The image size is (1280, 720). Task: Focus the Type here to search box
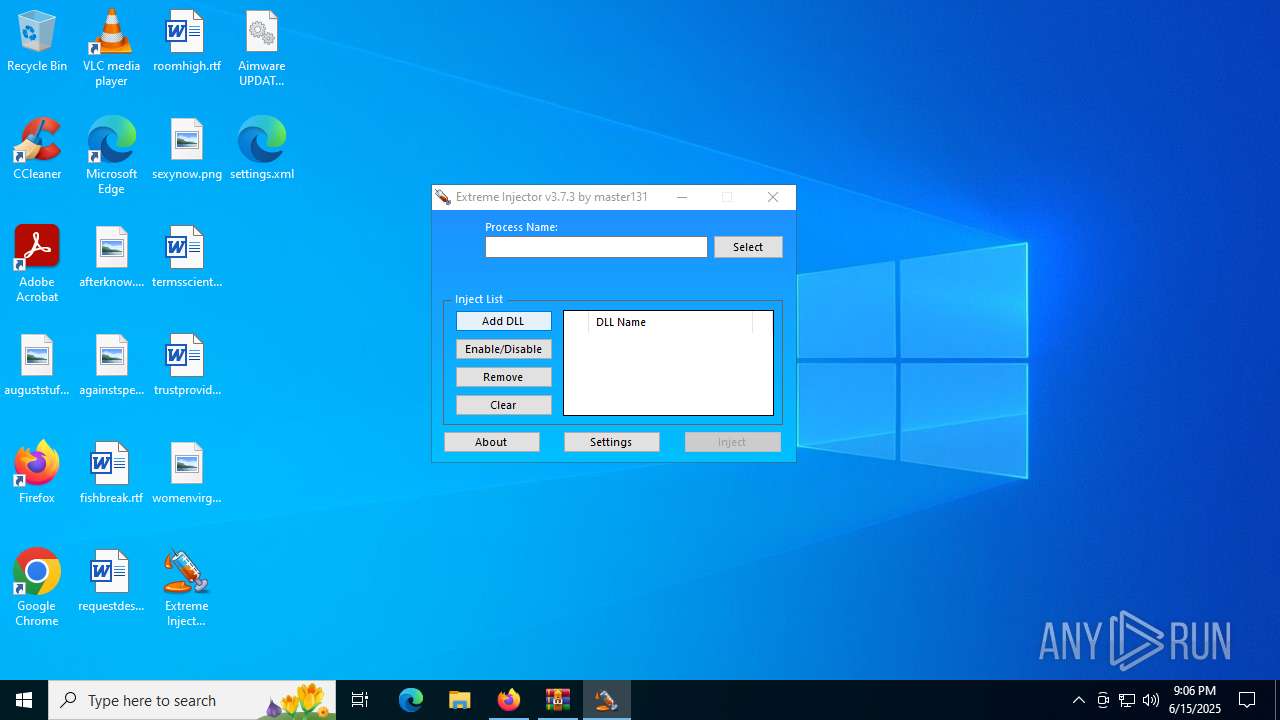pos(192,700)
